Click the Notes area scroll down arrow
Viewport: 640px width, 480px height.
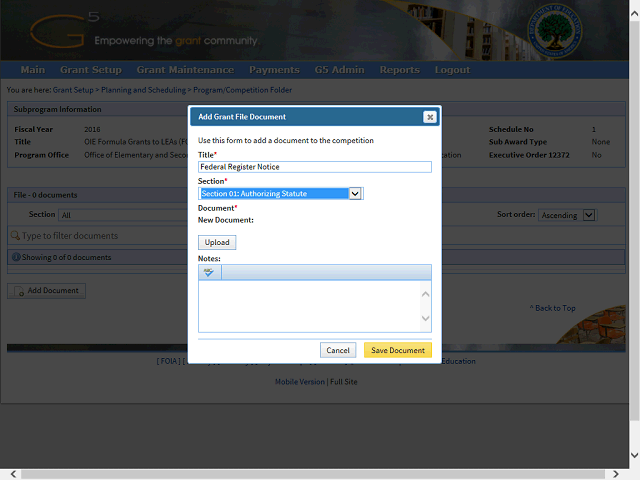(425, 318)
